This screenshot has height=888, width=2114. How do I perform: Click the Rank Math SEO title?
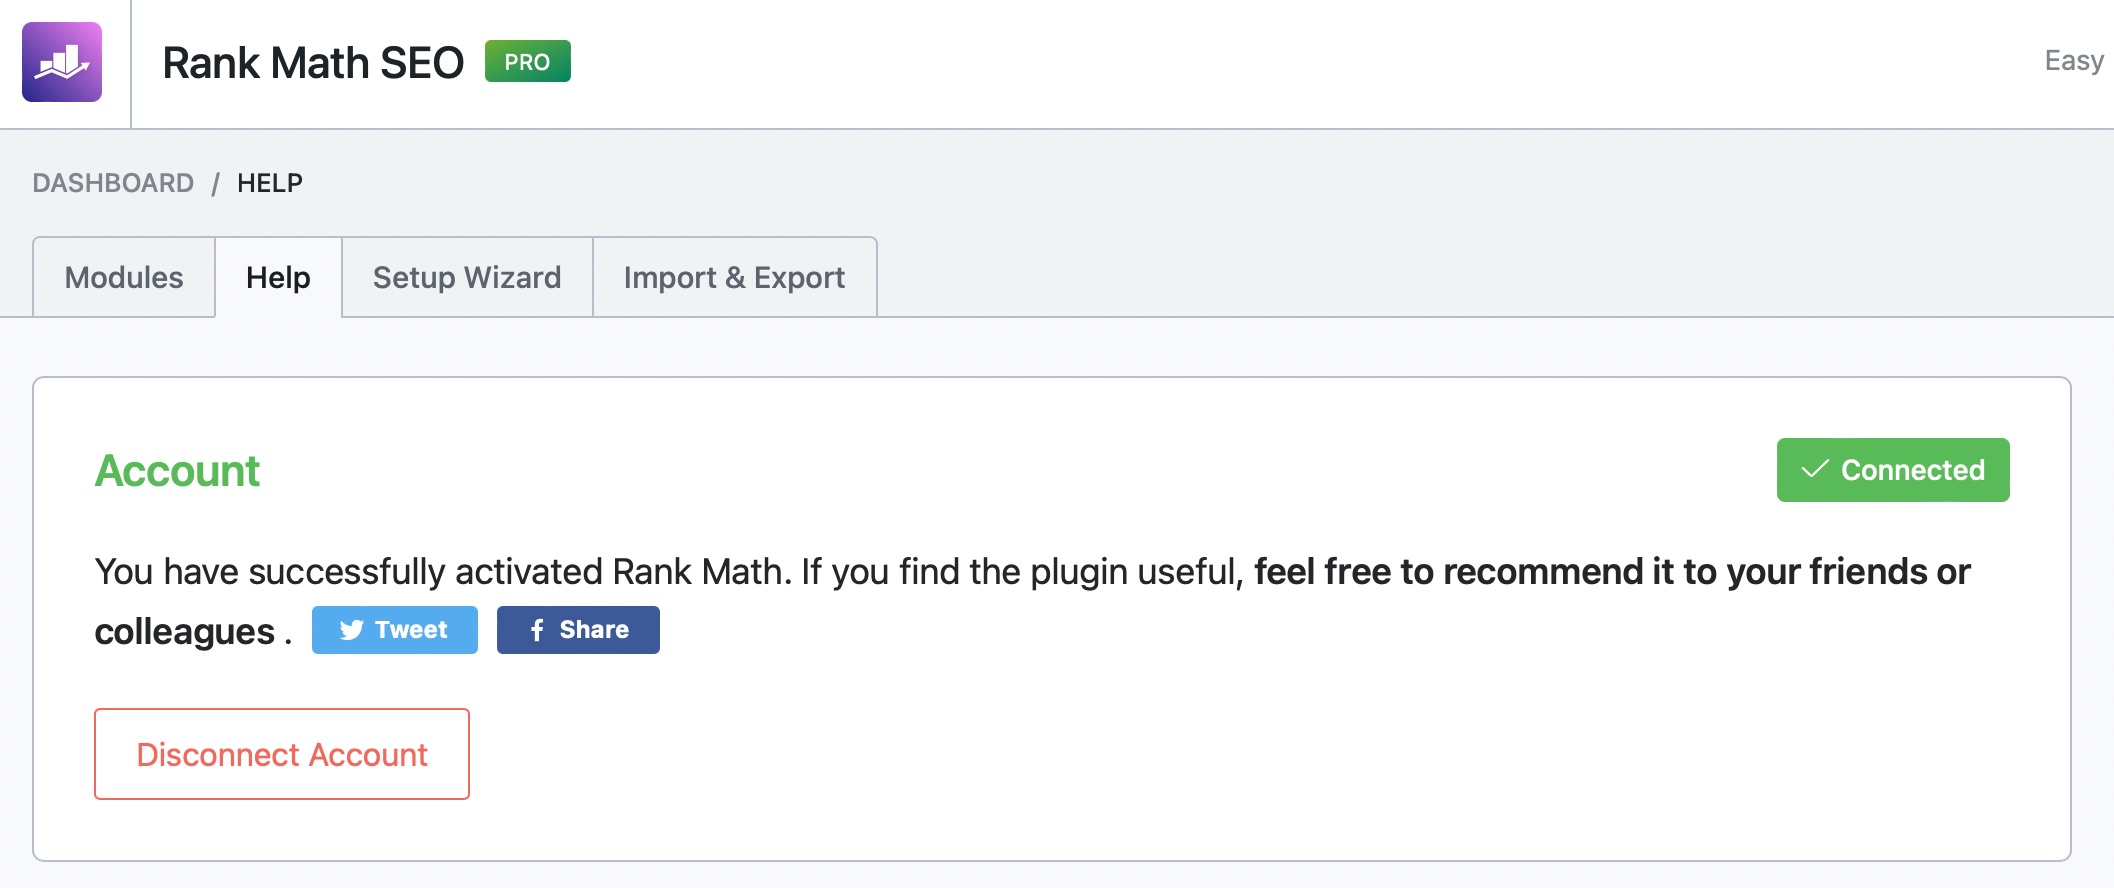click(313, 63)
